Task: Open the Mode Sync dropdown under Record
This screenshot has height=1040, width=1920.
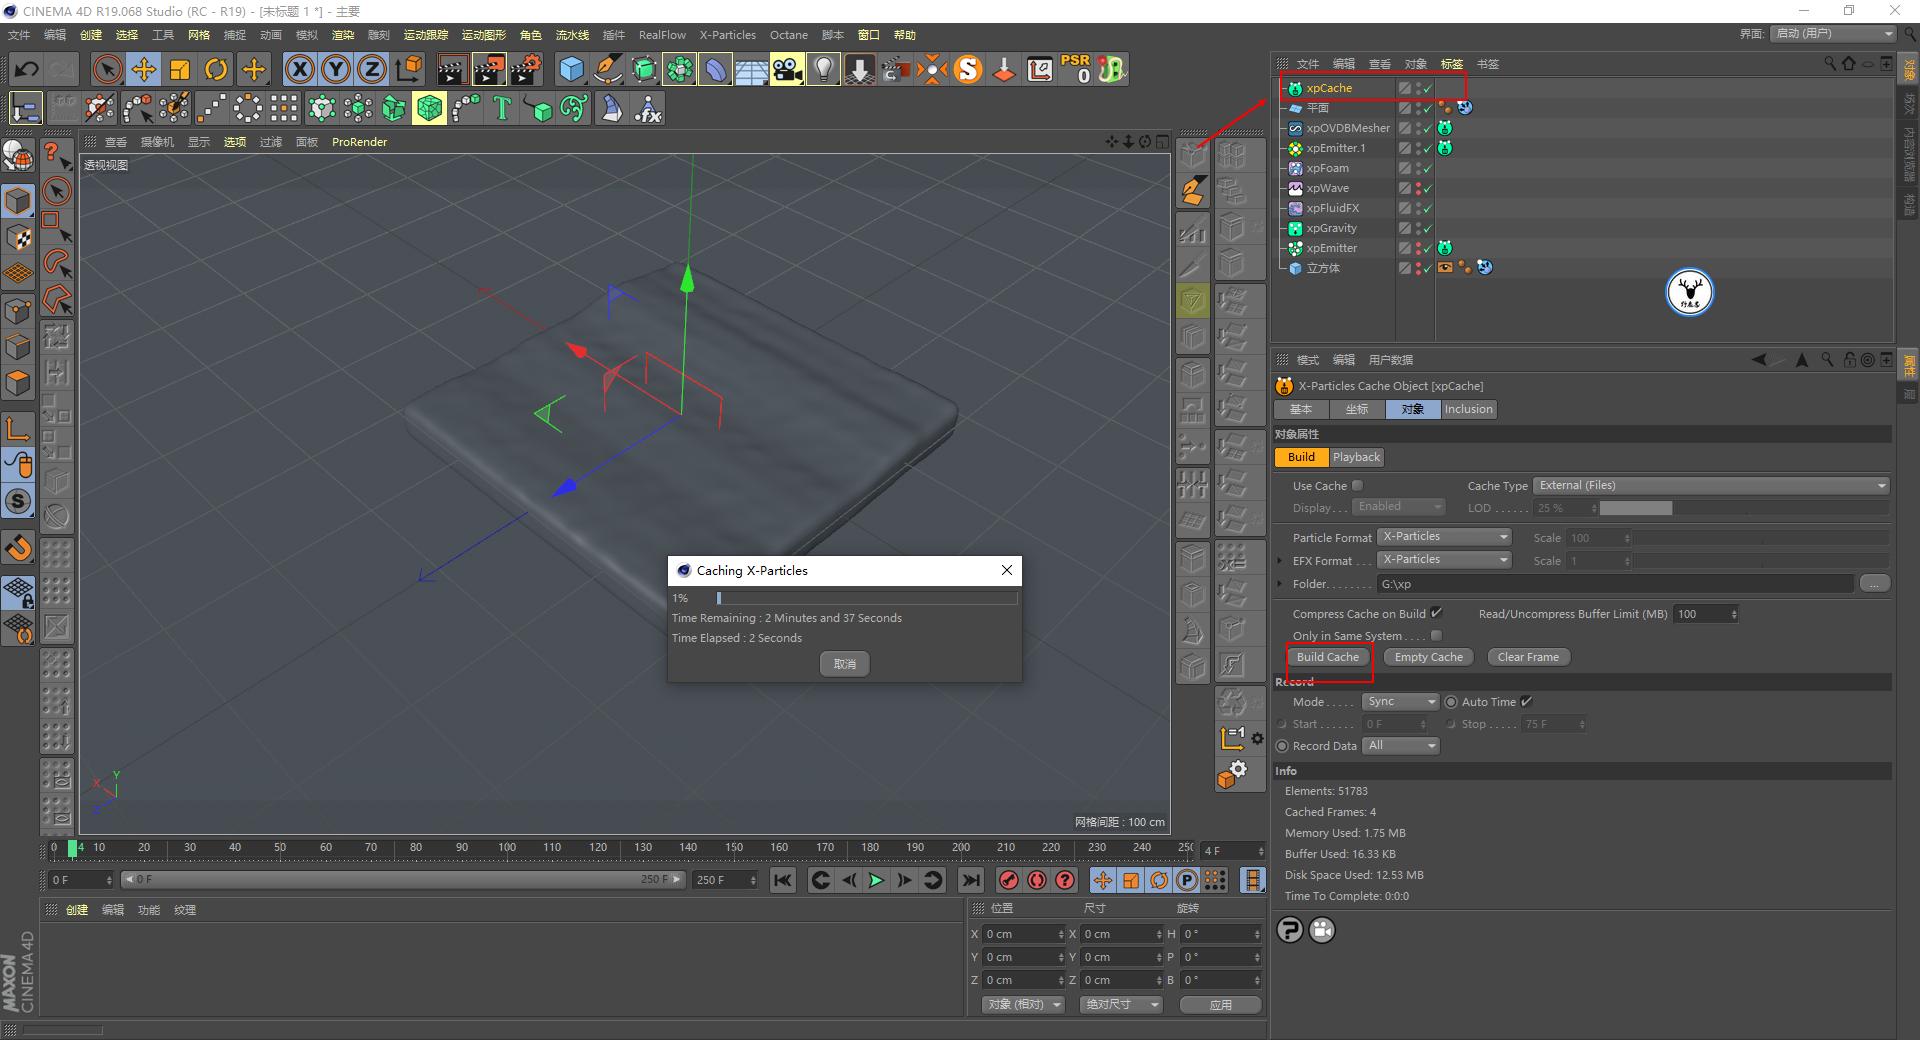Action: click(x=1399, y=701)
